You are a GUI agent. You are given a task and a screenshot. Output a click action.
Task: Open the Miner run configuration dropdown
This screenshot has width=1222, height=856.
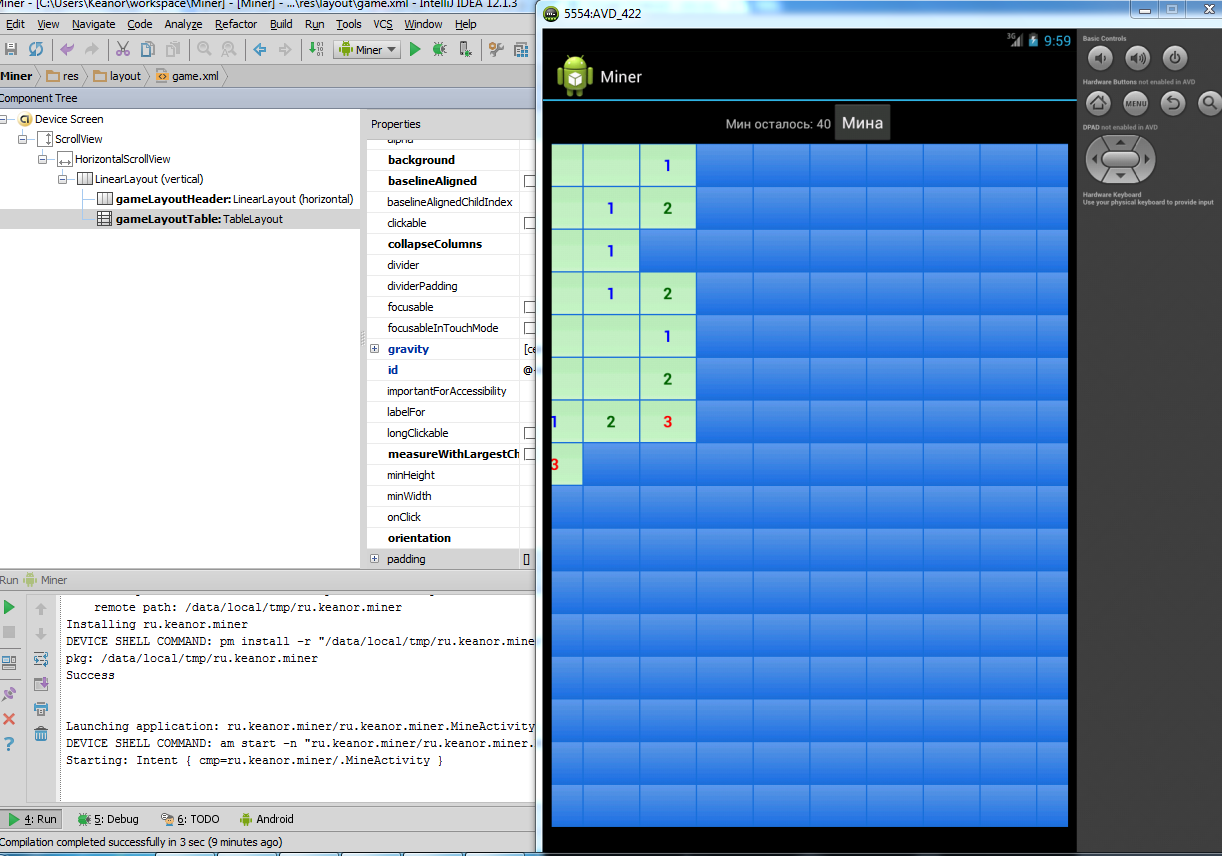pyautogui.click(x=367, y=49)
